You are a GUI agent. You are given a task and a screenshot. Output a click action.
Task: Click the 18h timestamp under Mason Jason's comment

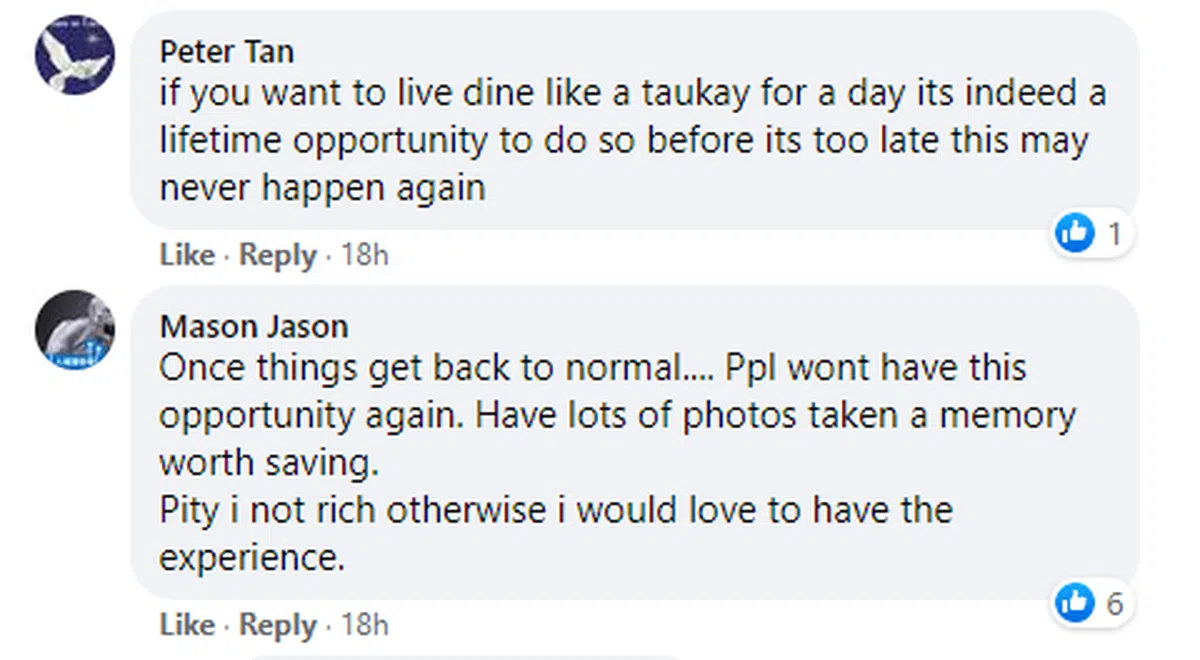click(x=364, y=625)
